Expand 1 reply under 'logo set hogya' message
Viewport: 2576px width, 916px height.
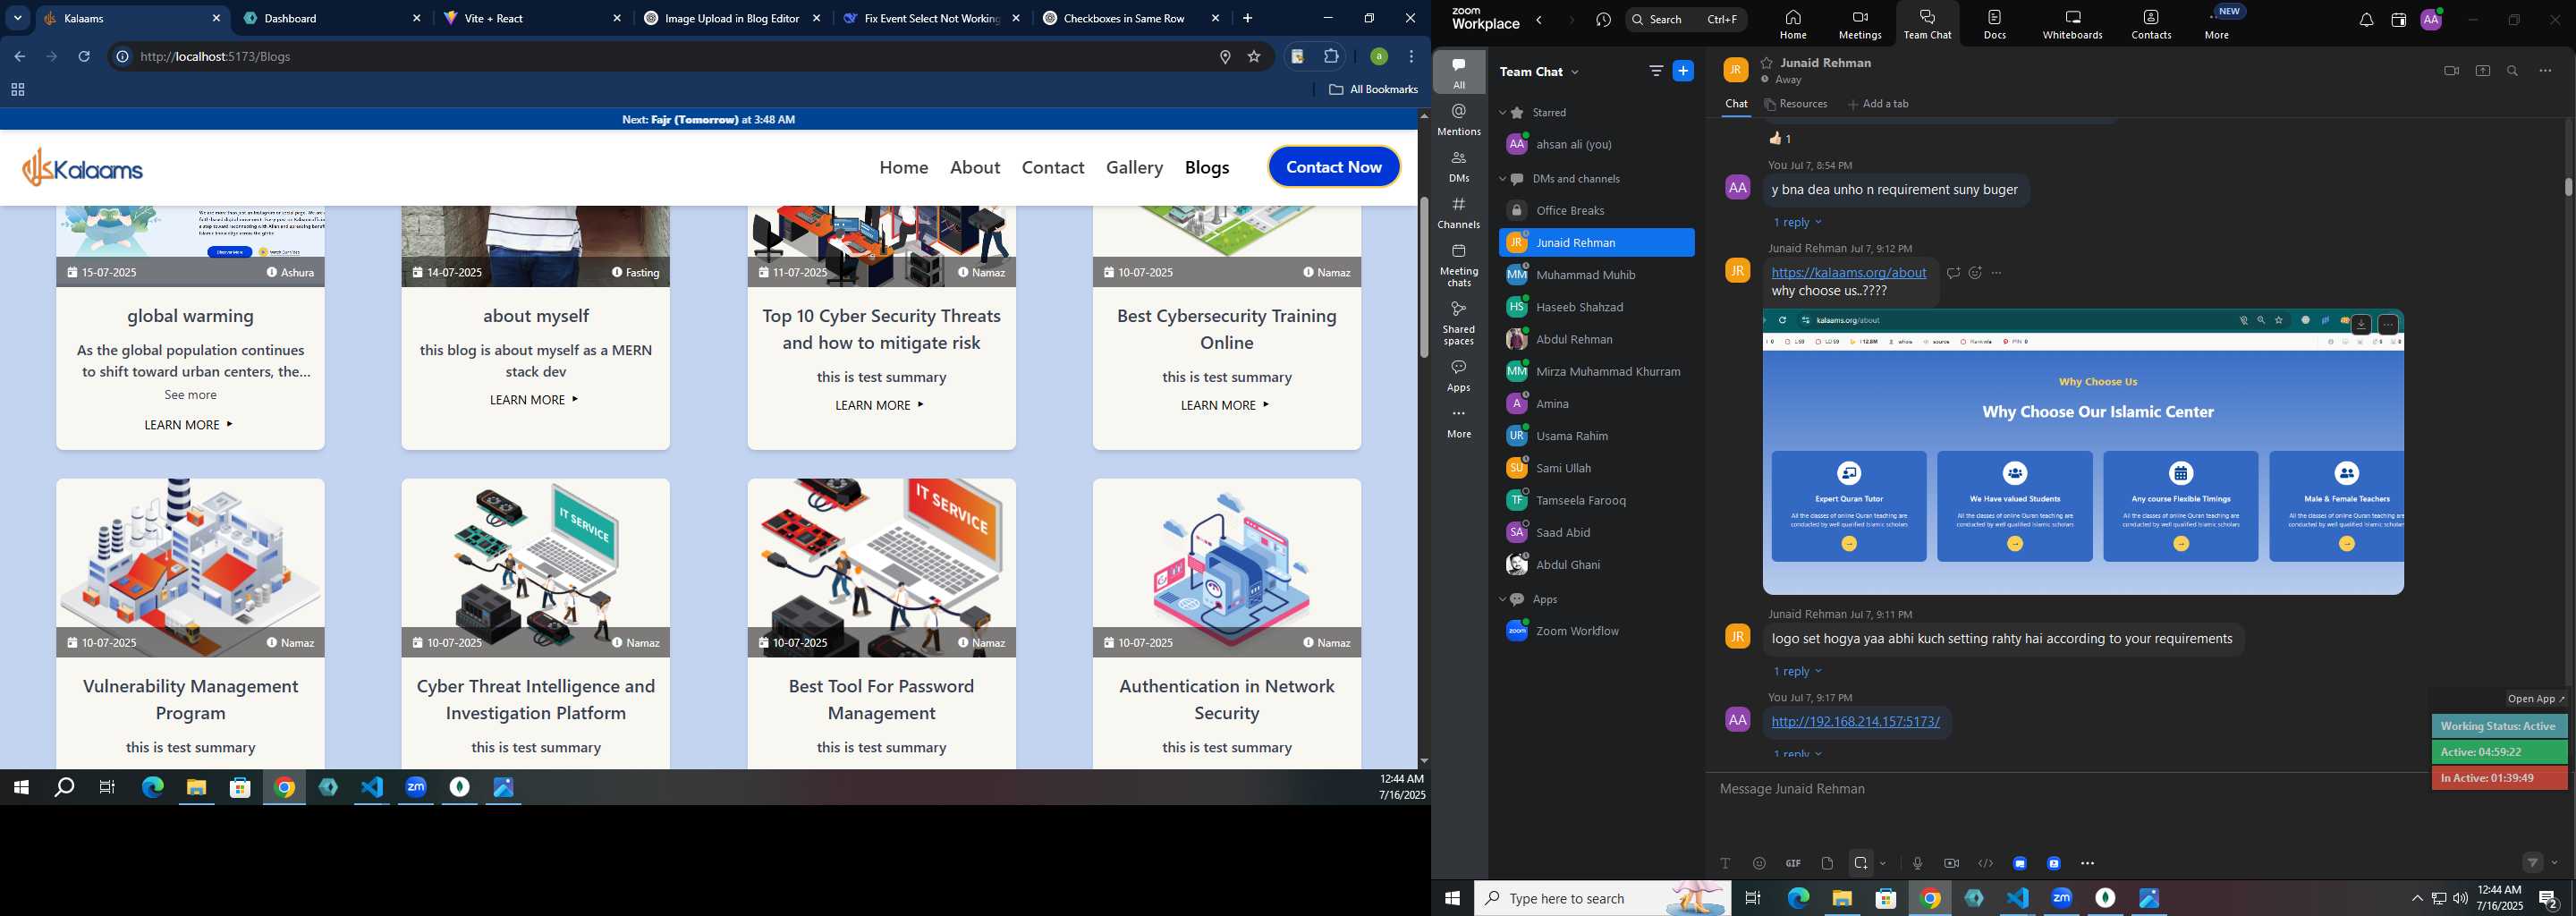(x=1797, y=671)
